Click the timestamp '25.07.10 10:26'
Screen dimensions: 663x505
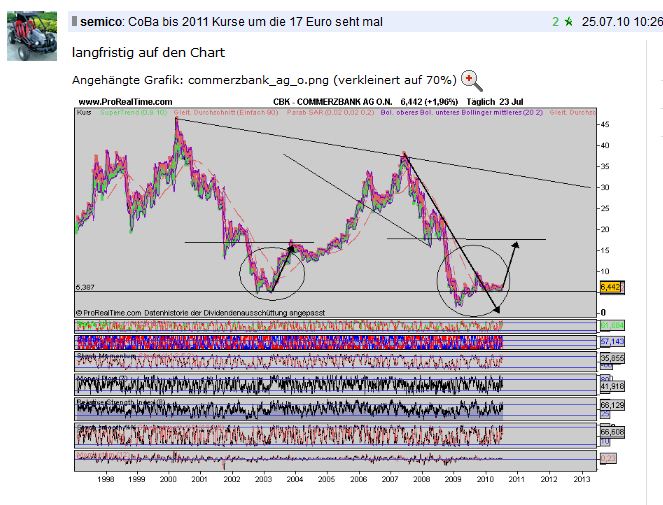tap(622, 22)
